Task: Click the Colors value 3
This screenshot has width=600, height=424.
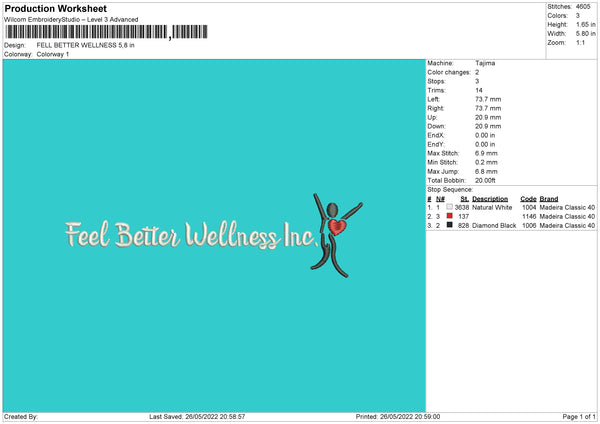Action: tap(577, 16)
